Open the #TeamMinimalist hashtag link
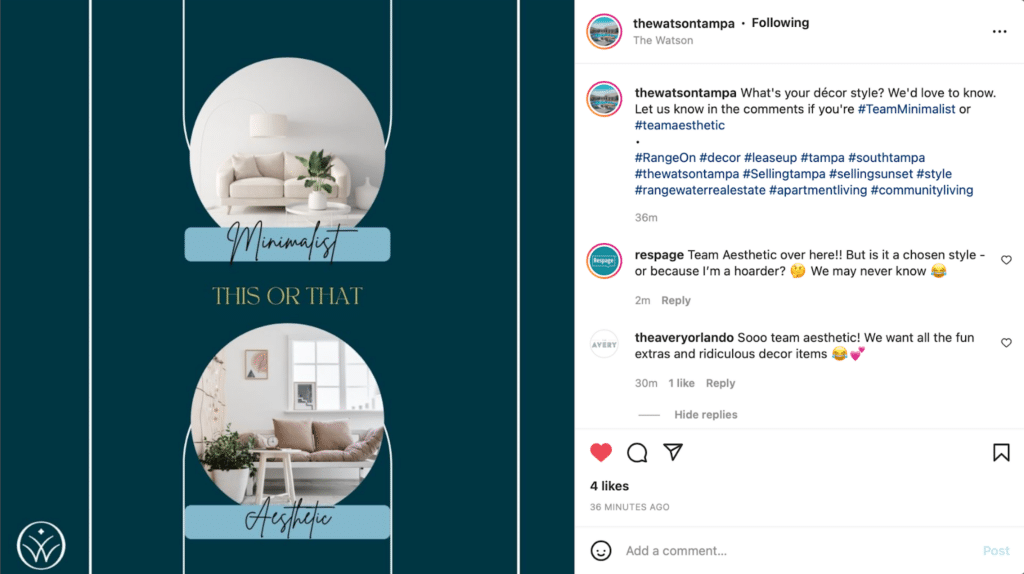 (906, 109)
